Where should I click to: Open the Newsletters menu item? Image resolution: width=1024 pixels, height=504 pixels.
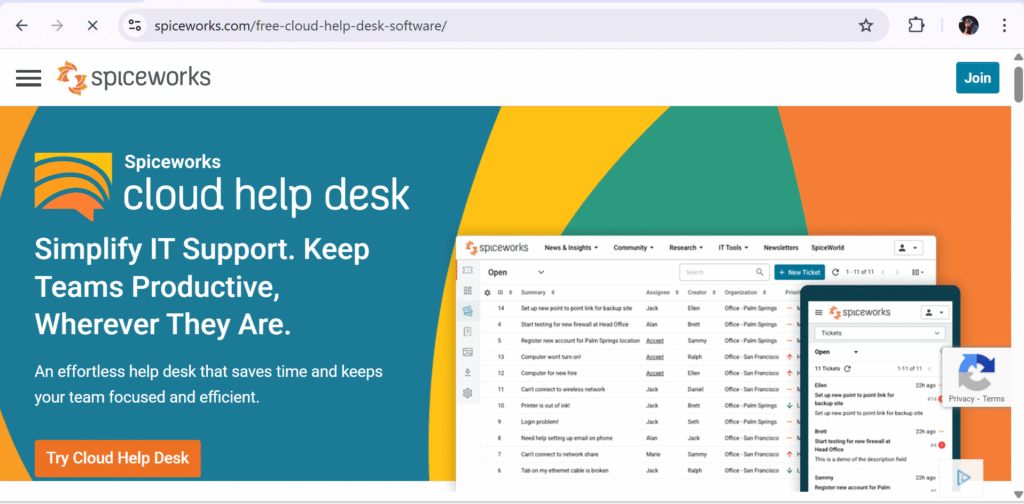click(x=781, y=248)
